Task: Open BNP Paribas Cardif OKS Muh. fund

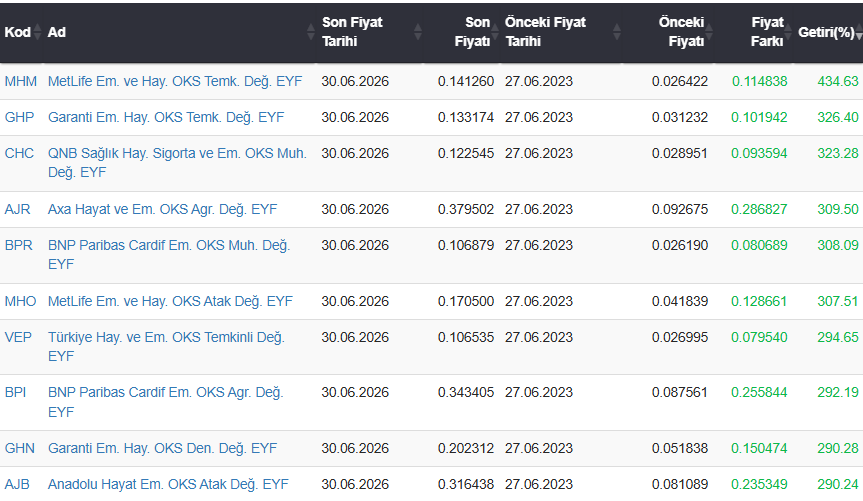Action: pyautogui.click(x=168, y=254)
